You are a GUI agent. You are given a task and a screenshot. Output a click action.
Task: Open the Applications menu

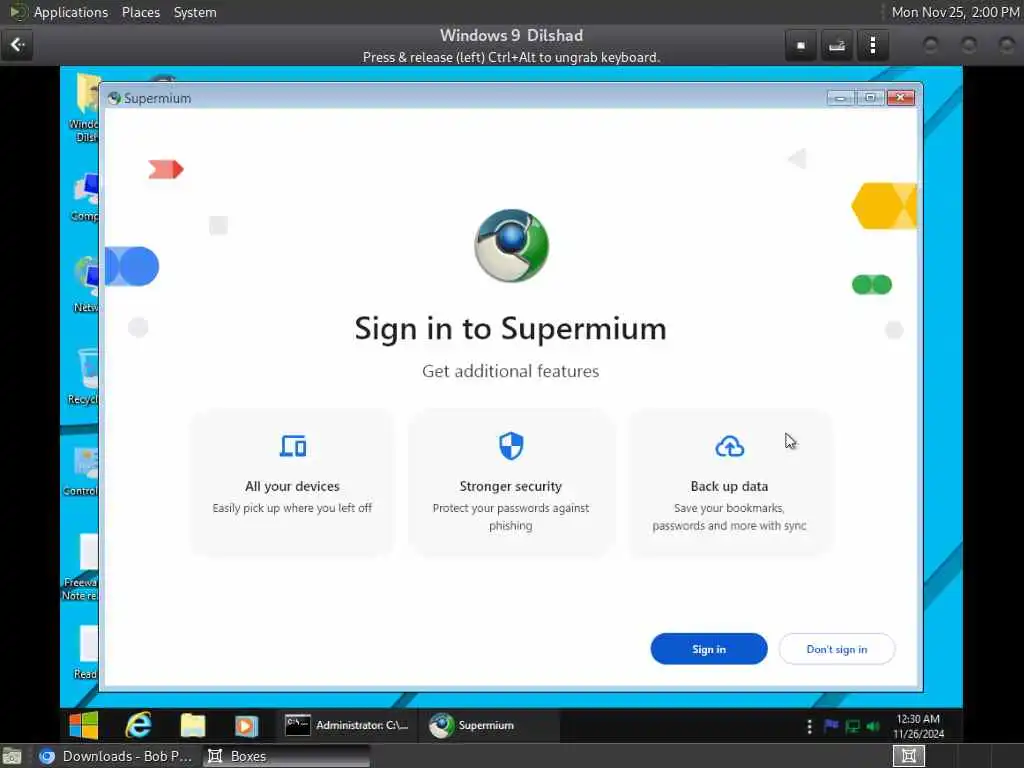click(71, 12)
